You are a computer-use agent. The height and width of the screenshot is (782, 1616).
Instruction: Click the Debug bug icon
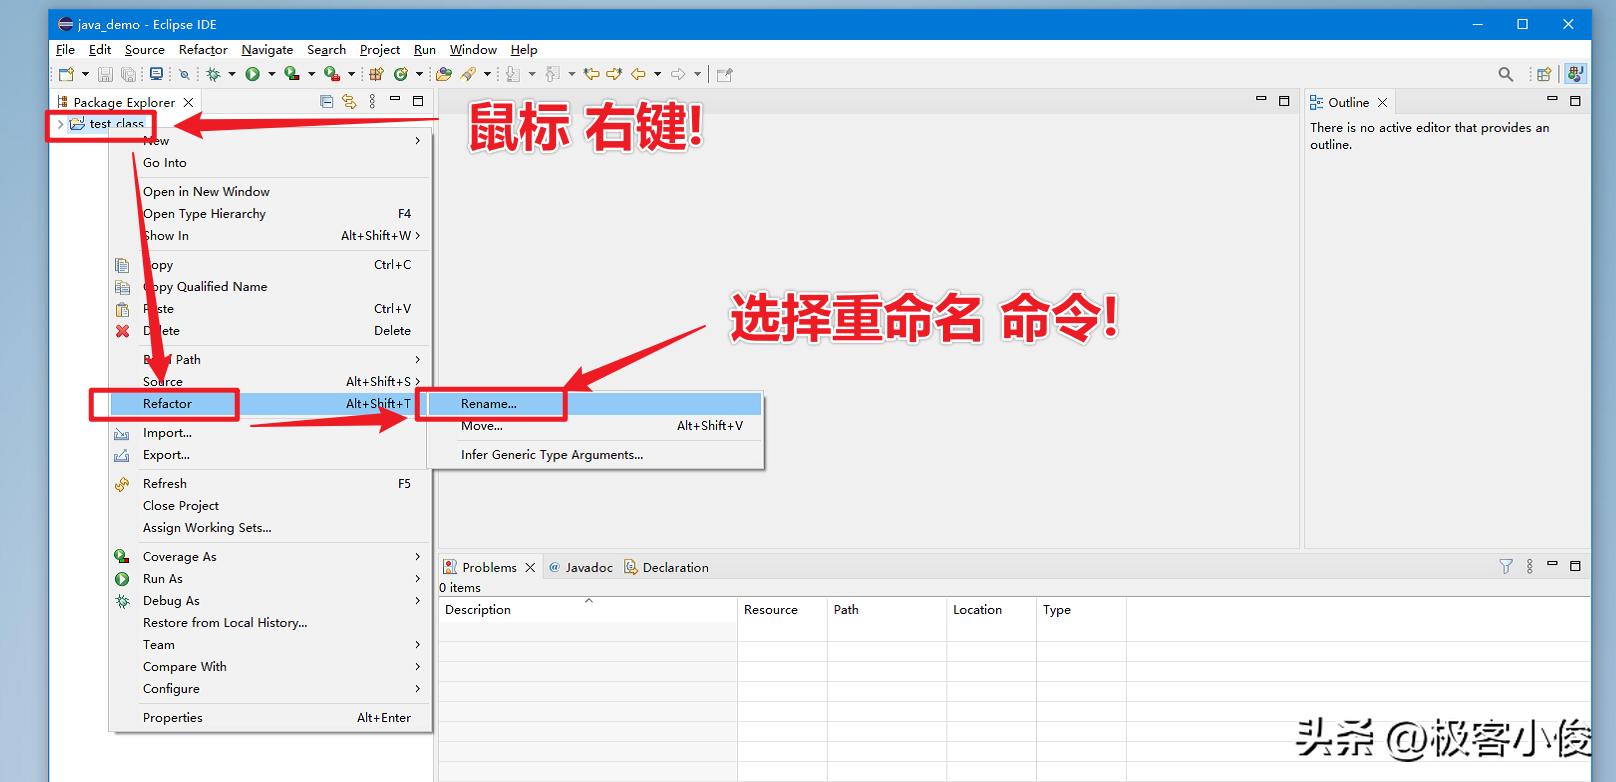213,74
